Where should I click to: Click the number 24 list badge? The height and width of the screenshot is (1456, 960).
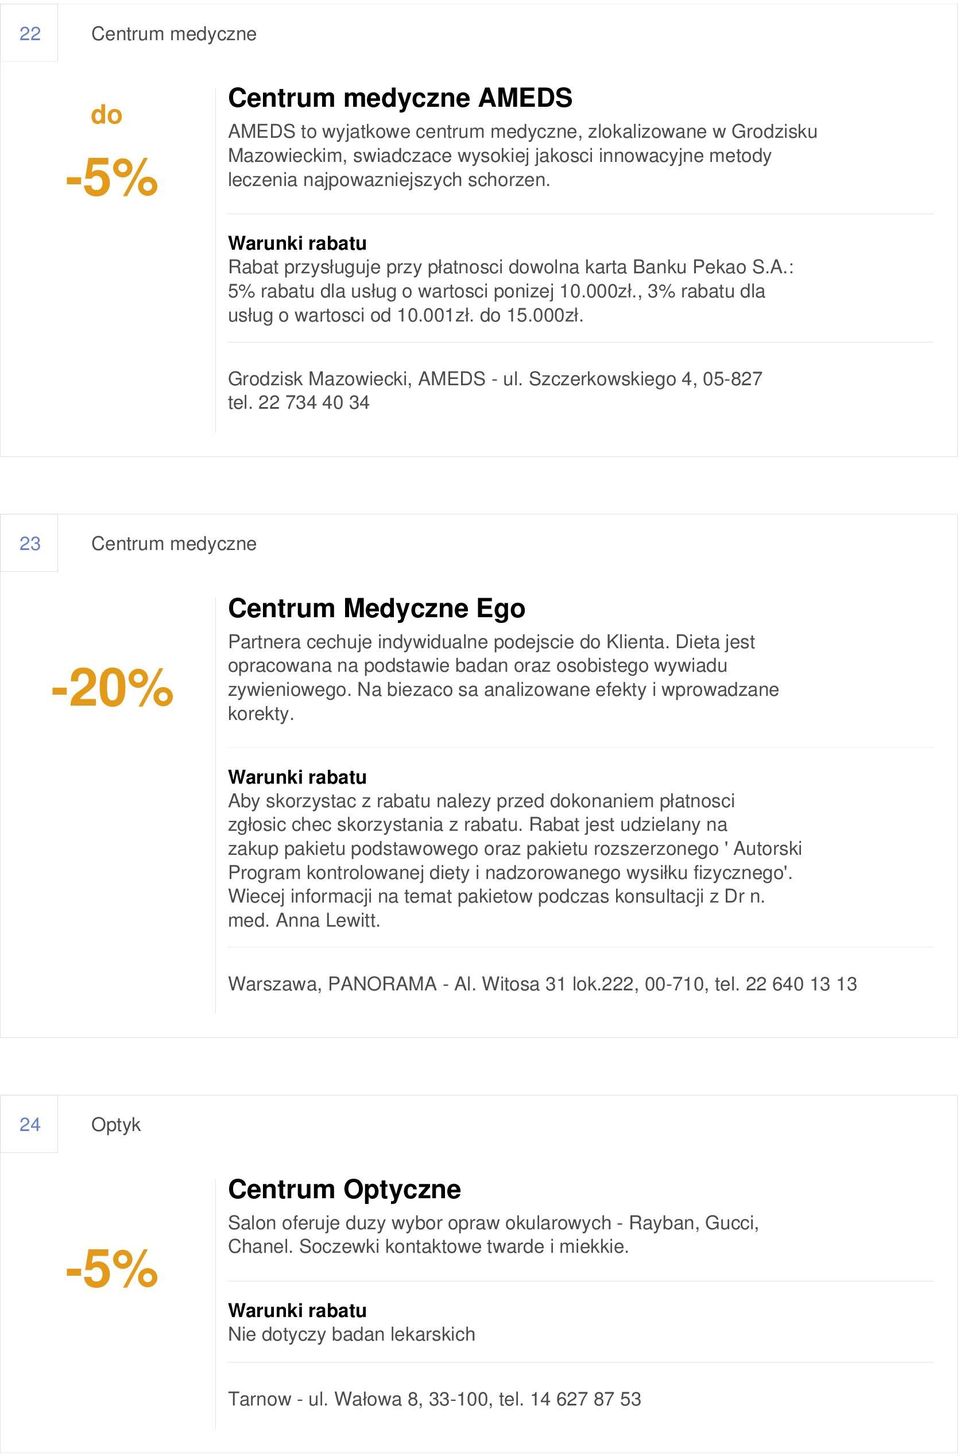pos(30,1124)
